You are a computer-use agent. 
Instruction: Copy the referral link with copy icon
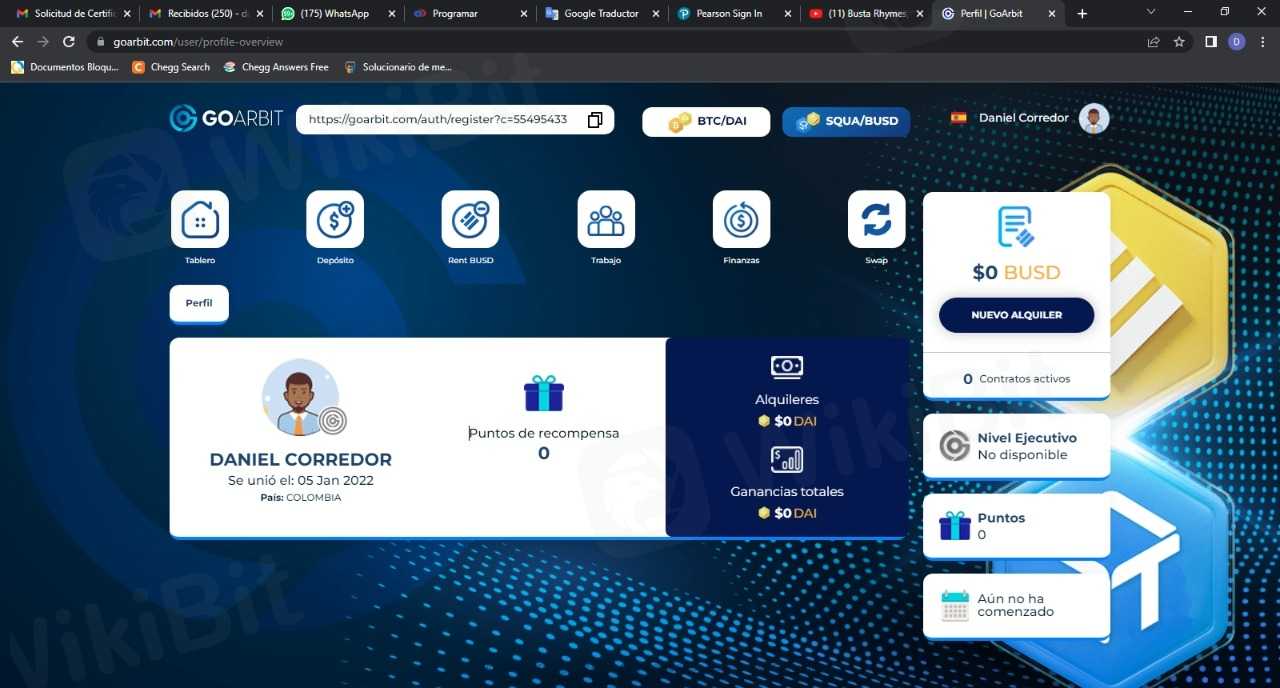[595, 120]
